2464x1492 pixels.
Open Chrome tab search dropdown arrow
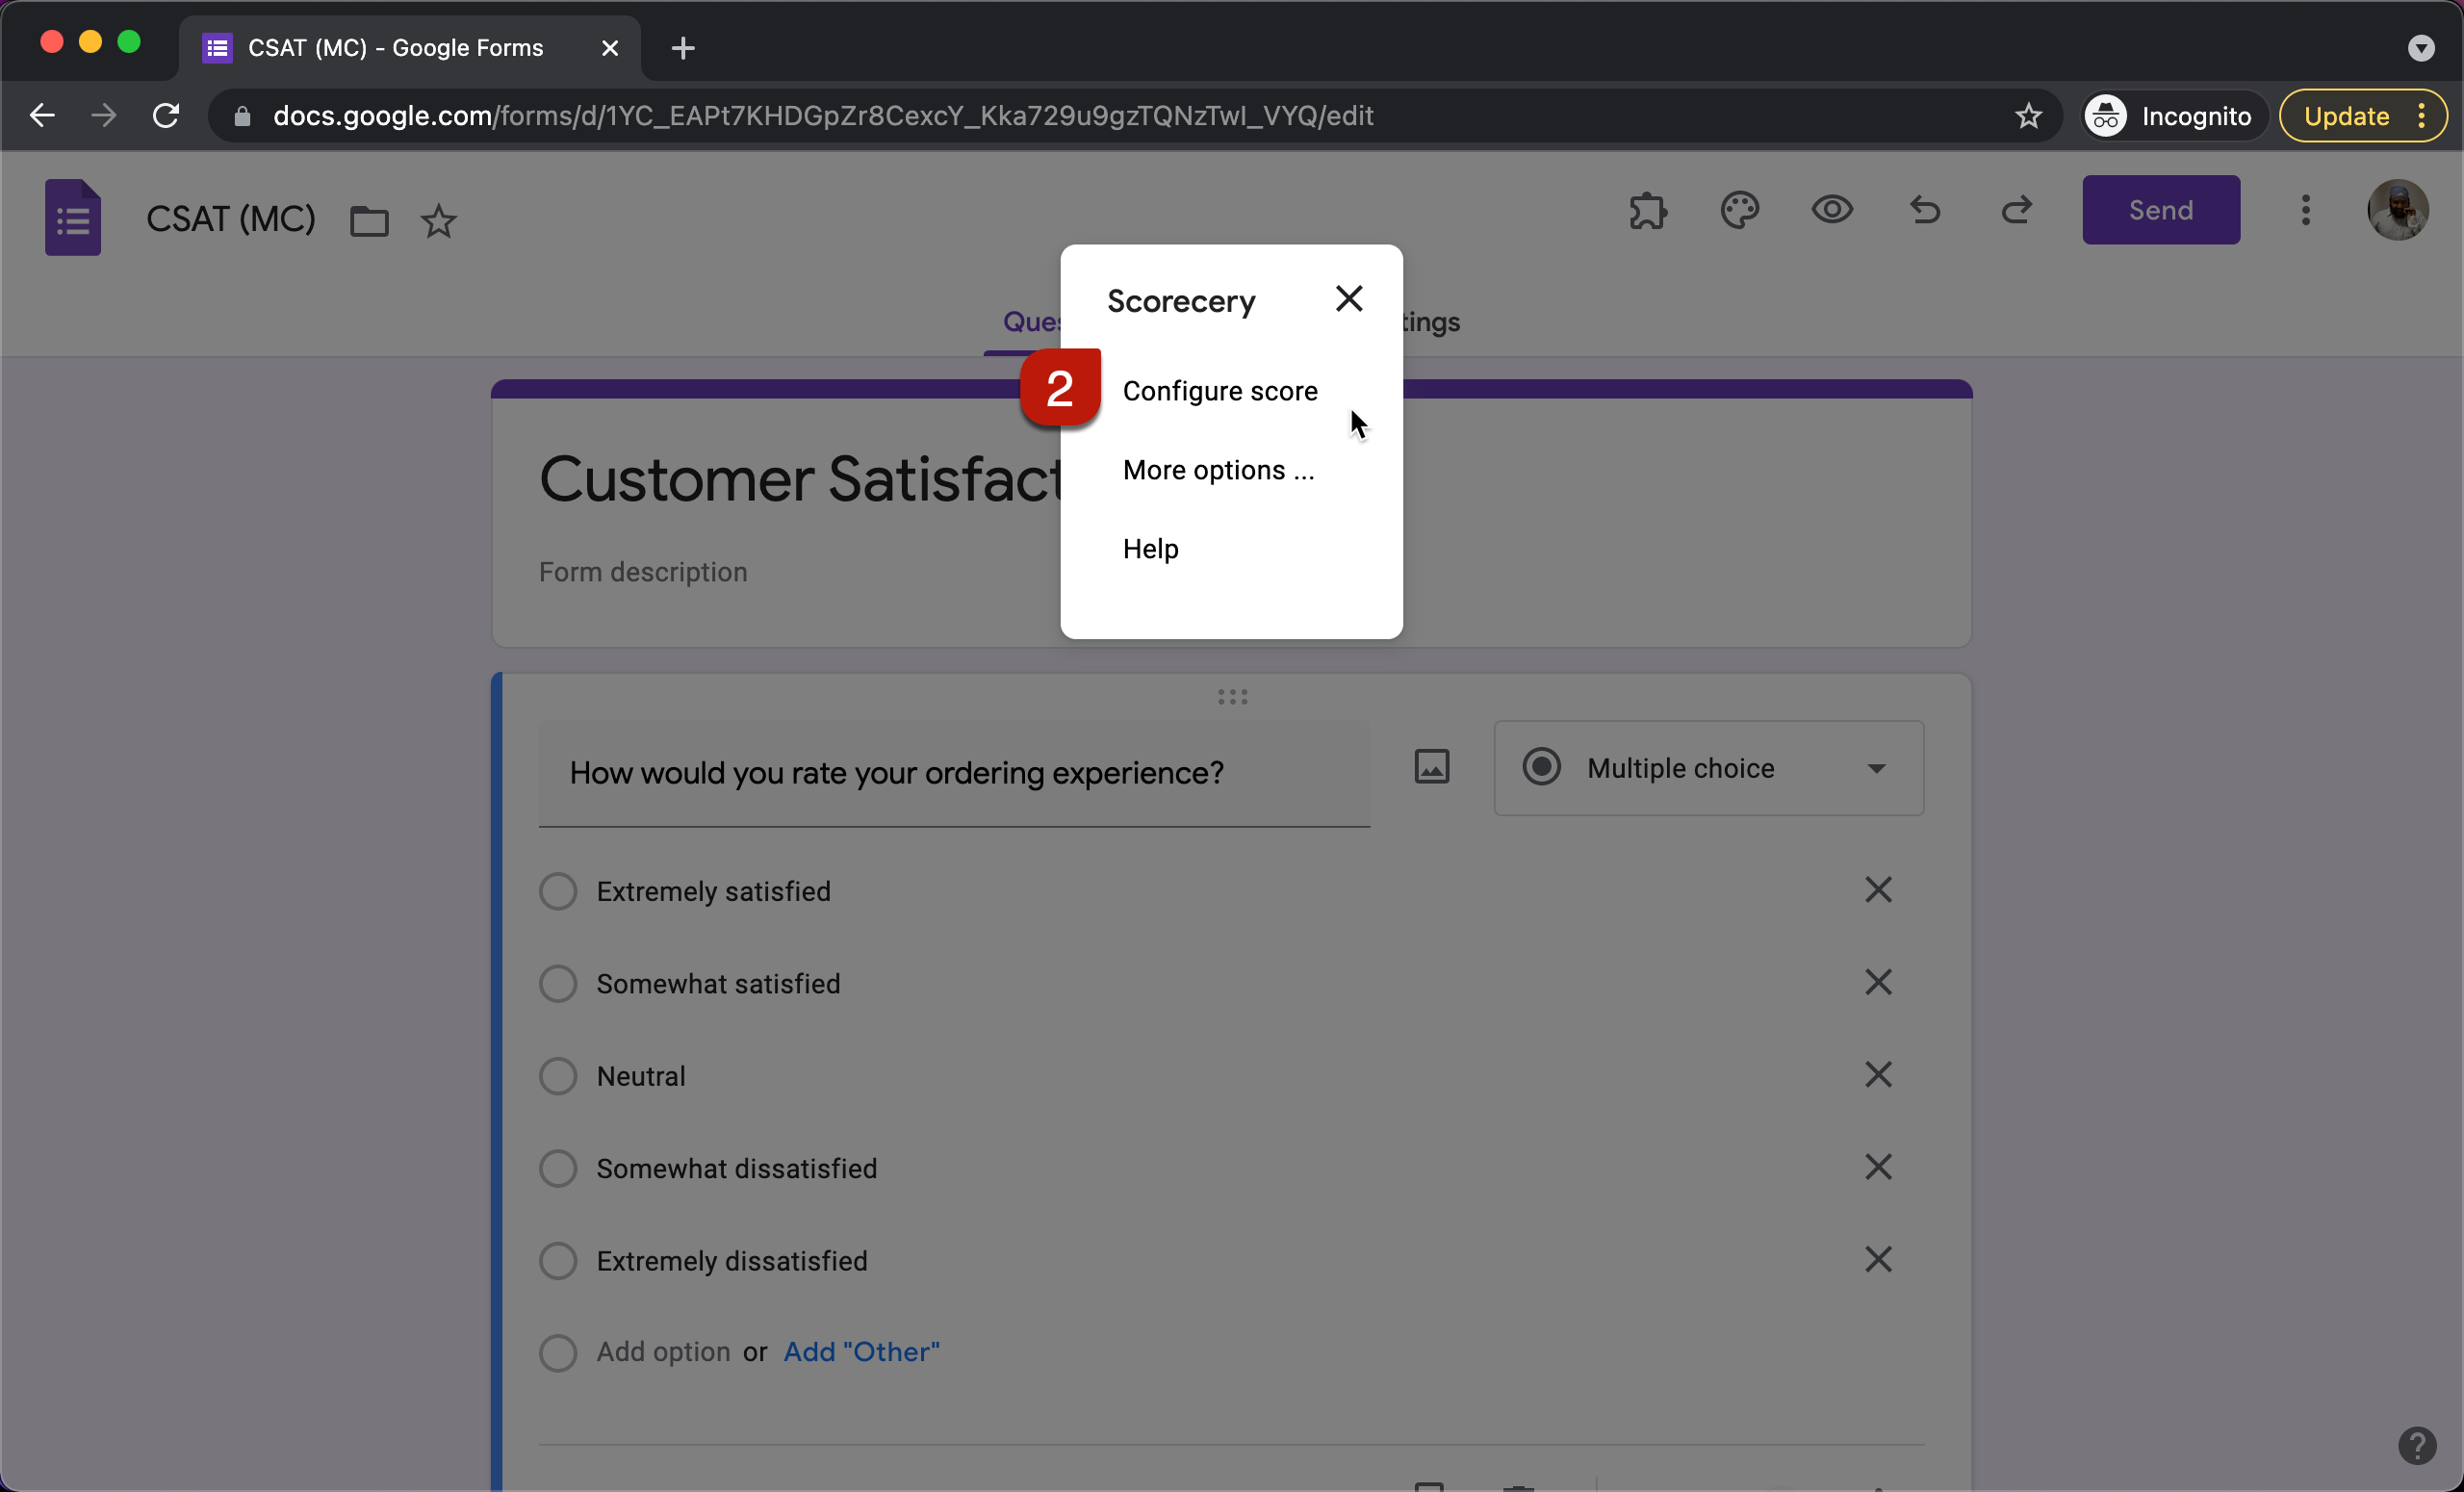[x=2420, y=47]
